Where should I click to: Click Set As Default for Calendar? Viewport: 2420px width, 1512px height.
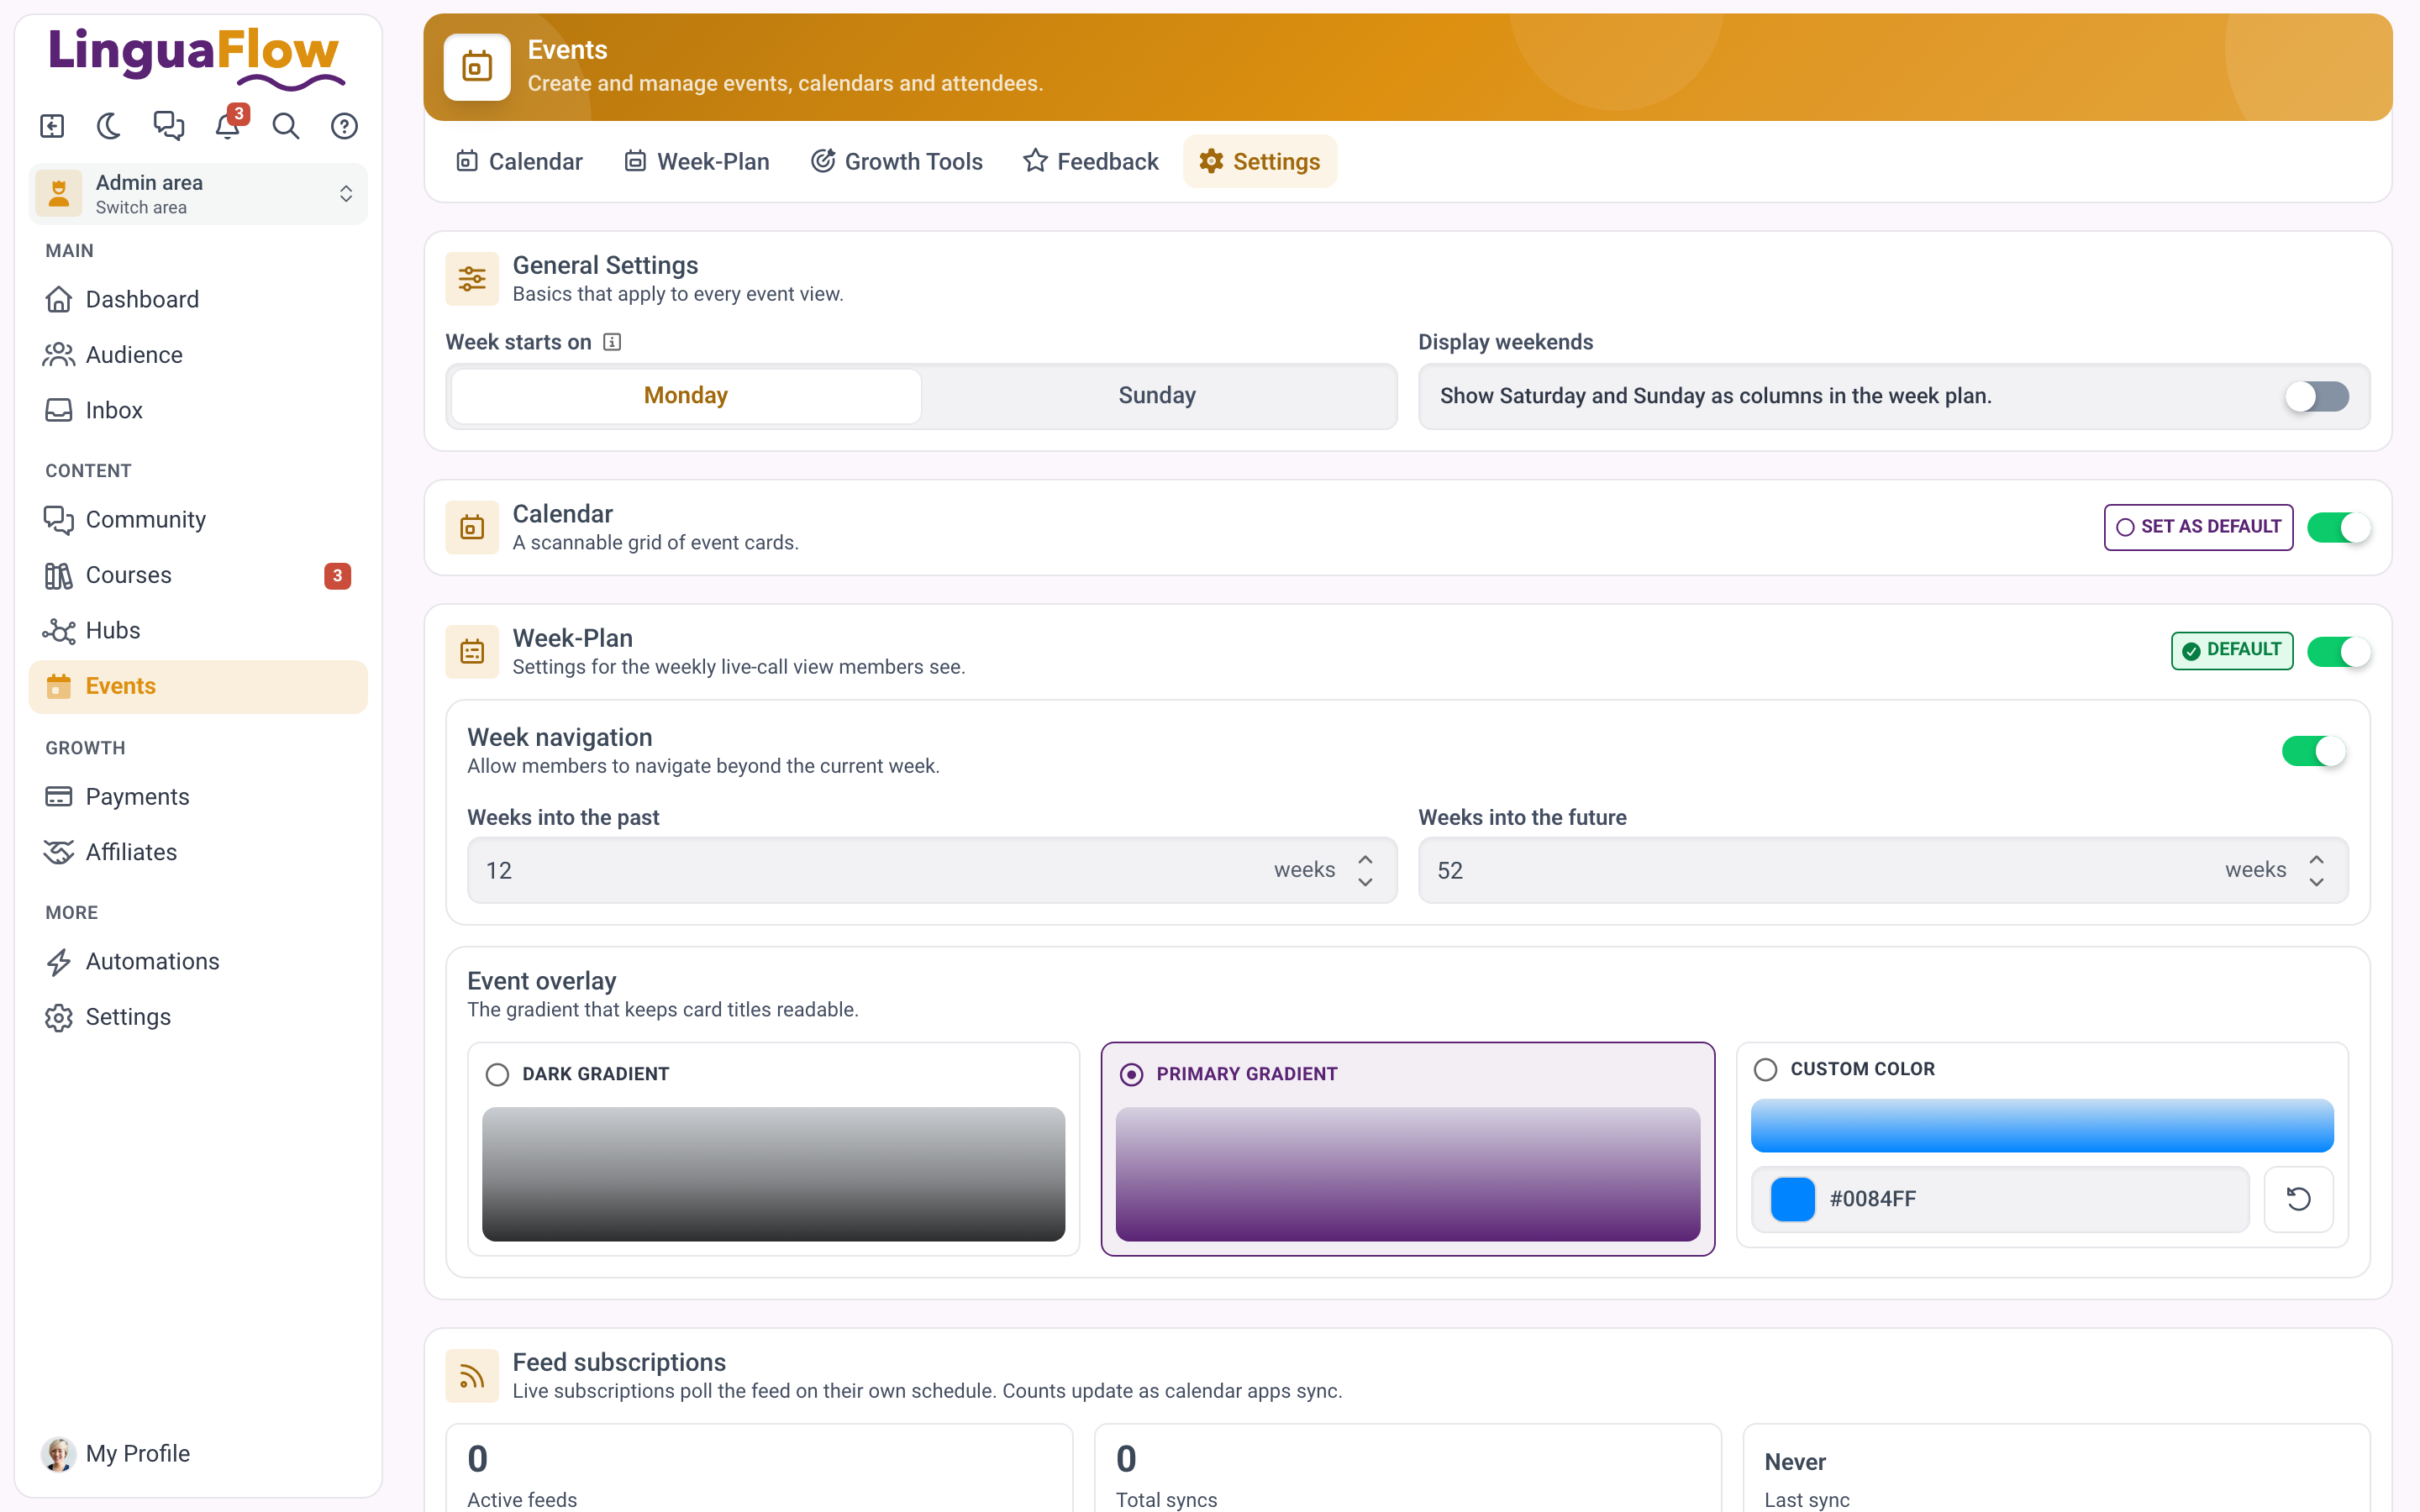click(x=2198, y=527)
